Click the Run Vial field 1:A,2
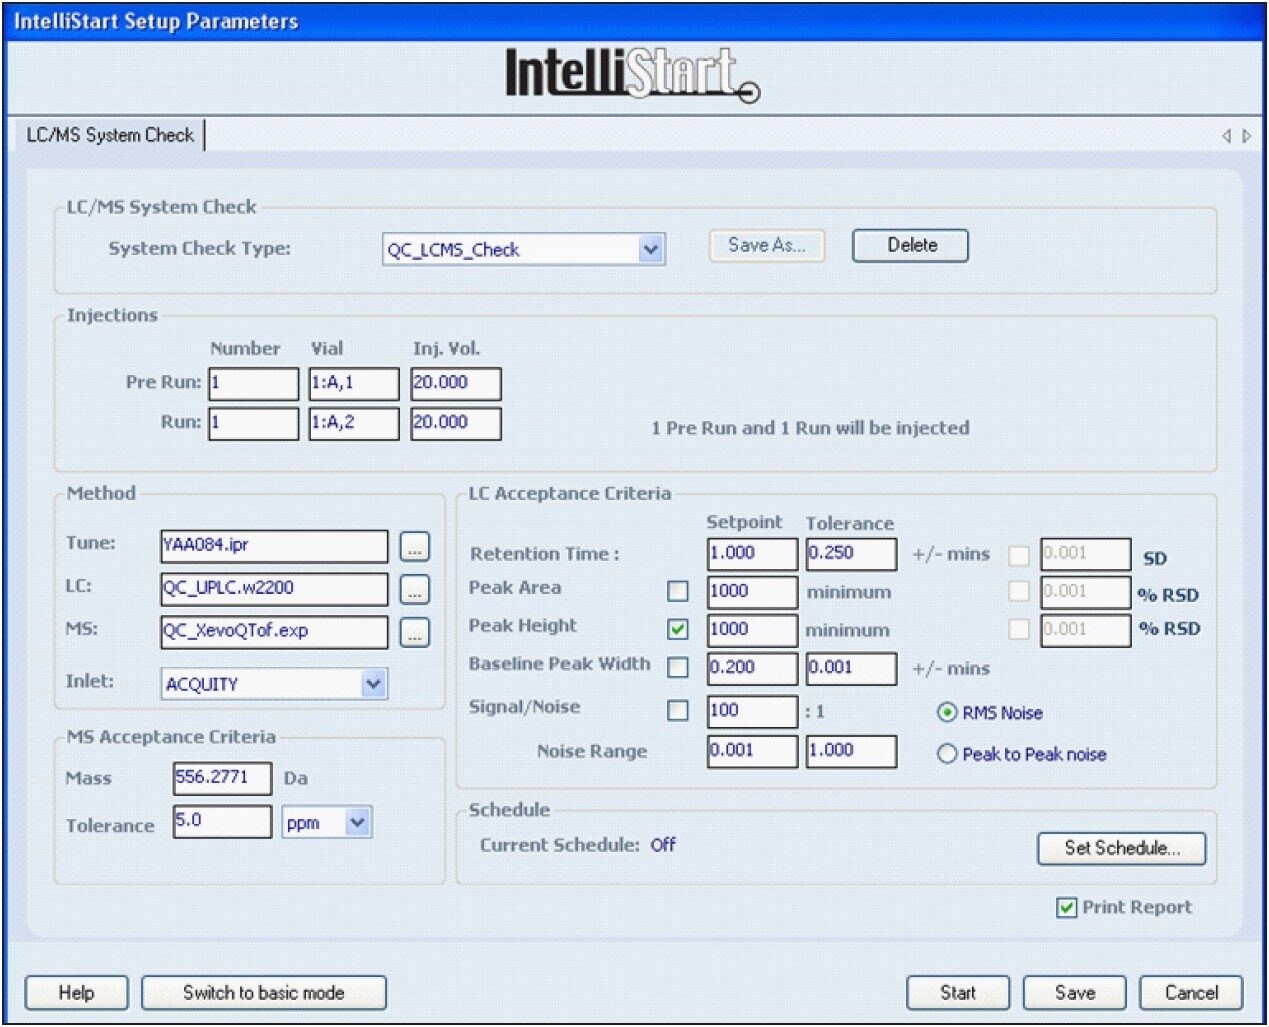This screenshot has height=1027, width=1269. pyautogui.click(x=354, y=423)
